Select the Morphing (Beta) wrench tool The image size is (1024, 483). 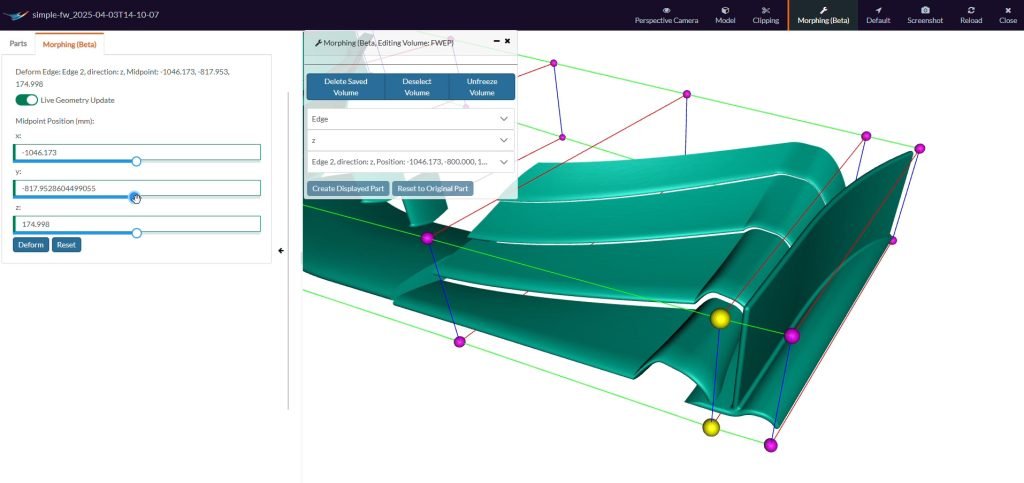click(x=823, y=15)
